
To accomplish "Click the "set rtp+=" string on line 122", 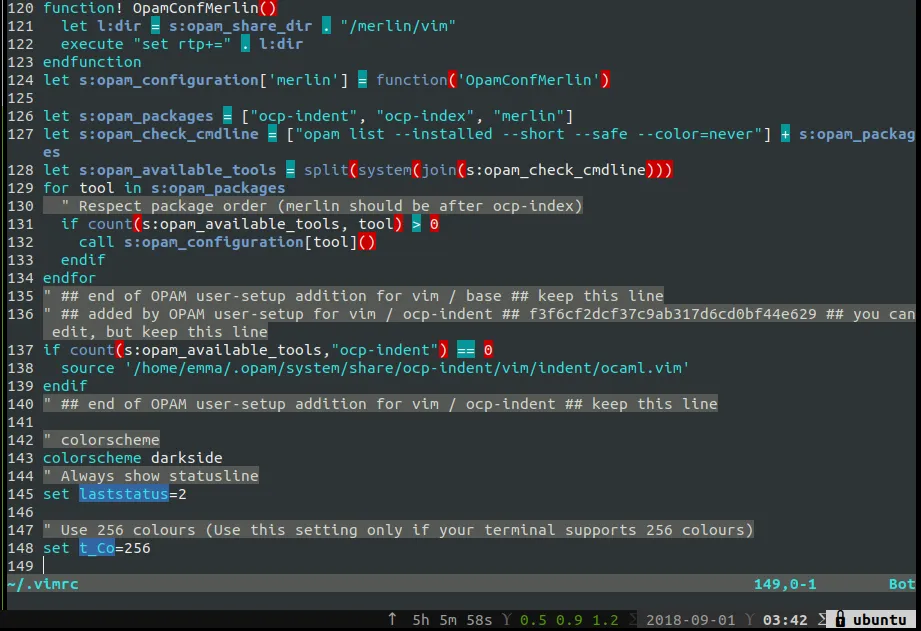I will point(182,44).
